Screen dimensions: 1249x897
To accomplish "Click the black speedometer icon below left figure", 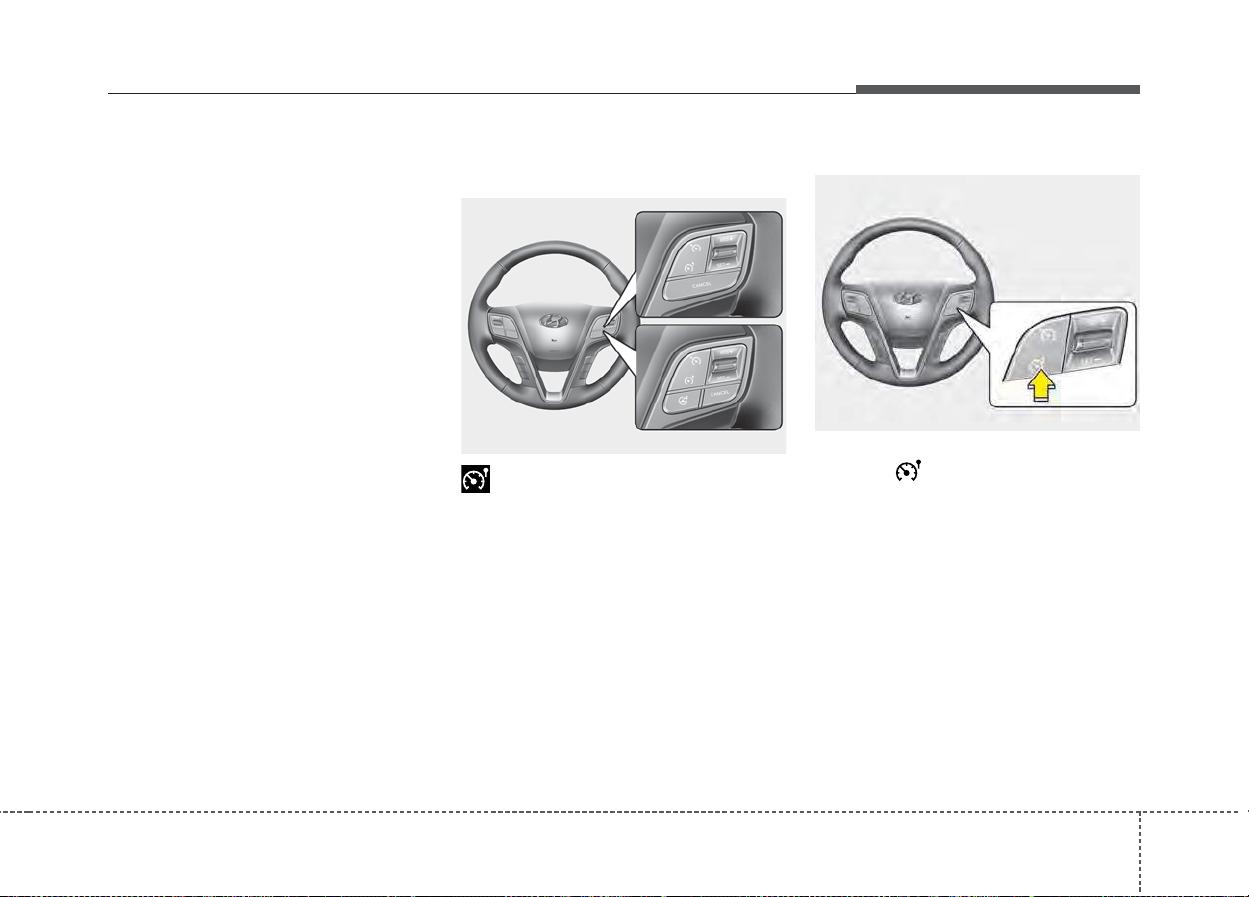I will 474,480.
